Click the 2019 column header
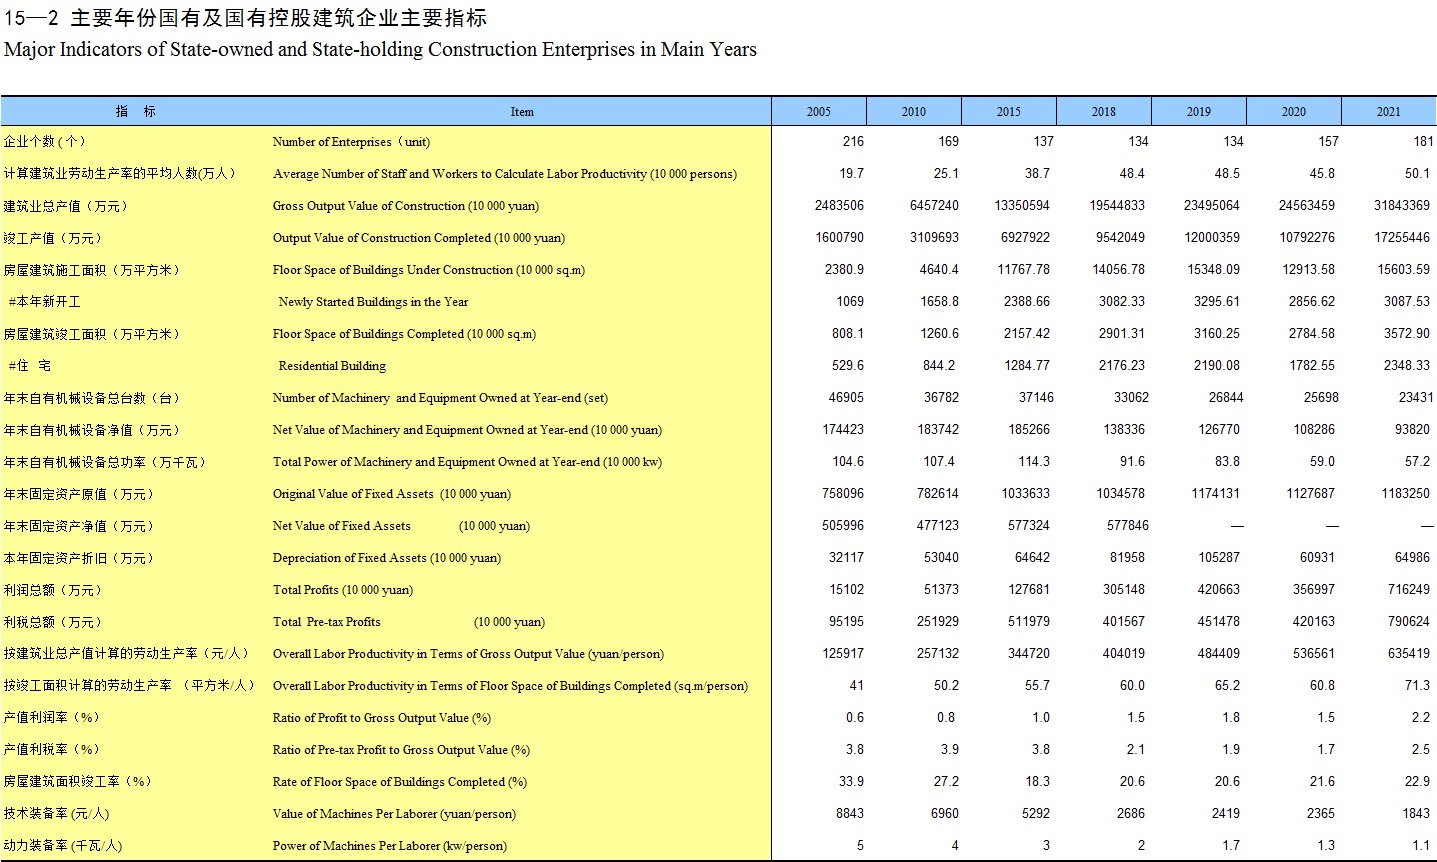The height and width of the screenshot is (862, 1437). click(1199, 111)
